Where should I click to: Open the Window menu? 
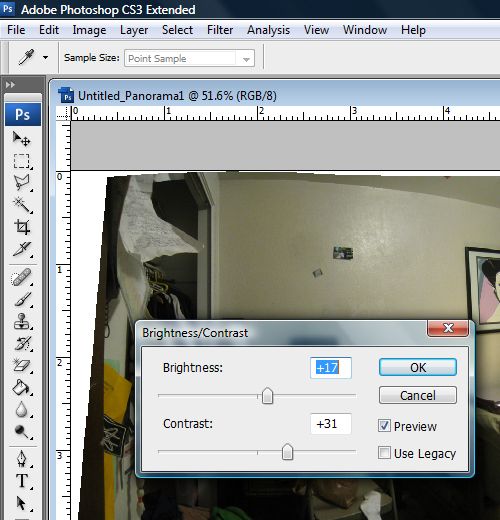(365, 30)
